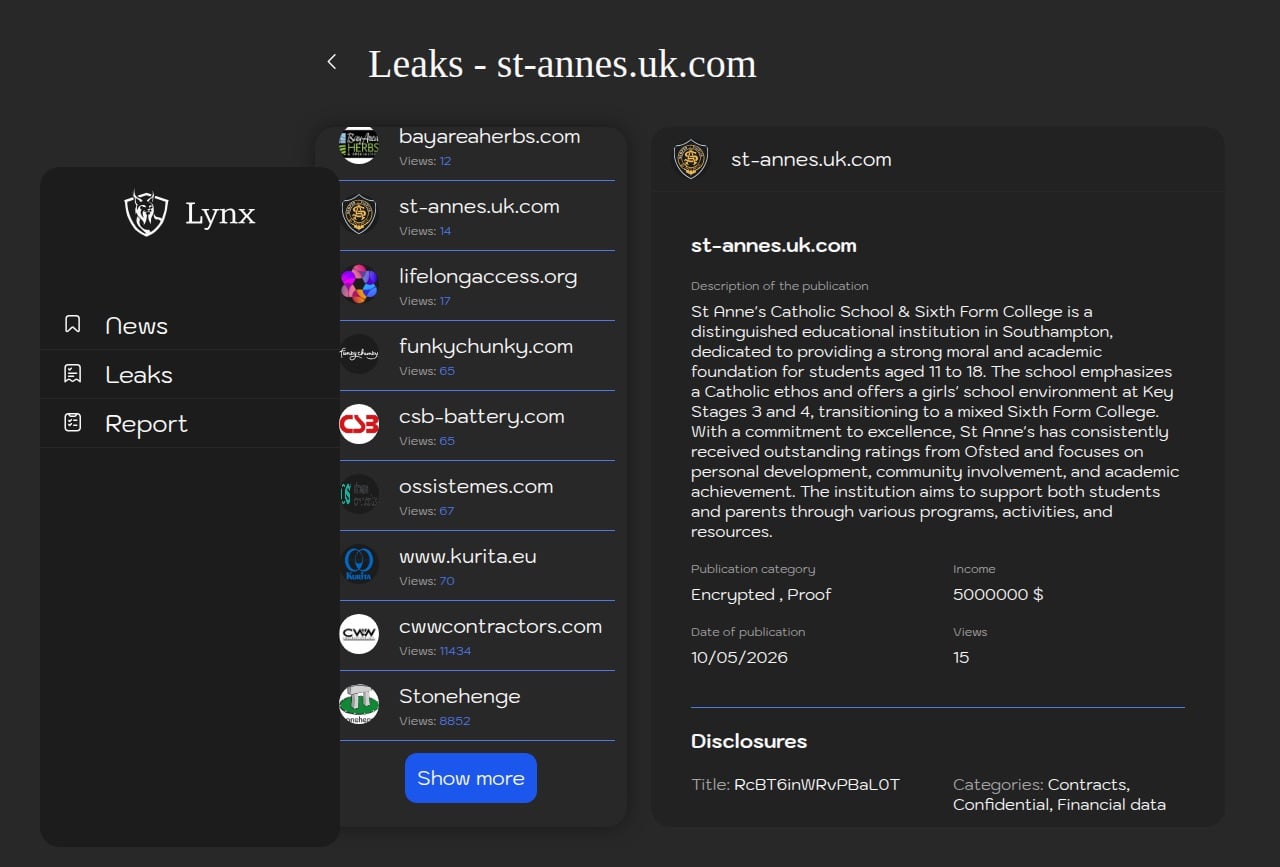Click the News bookmark icon
Screen dimensions: 1280x867
(72, 324)
